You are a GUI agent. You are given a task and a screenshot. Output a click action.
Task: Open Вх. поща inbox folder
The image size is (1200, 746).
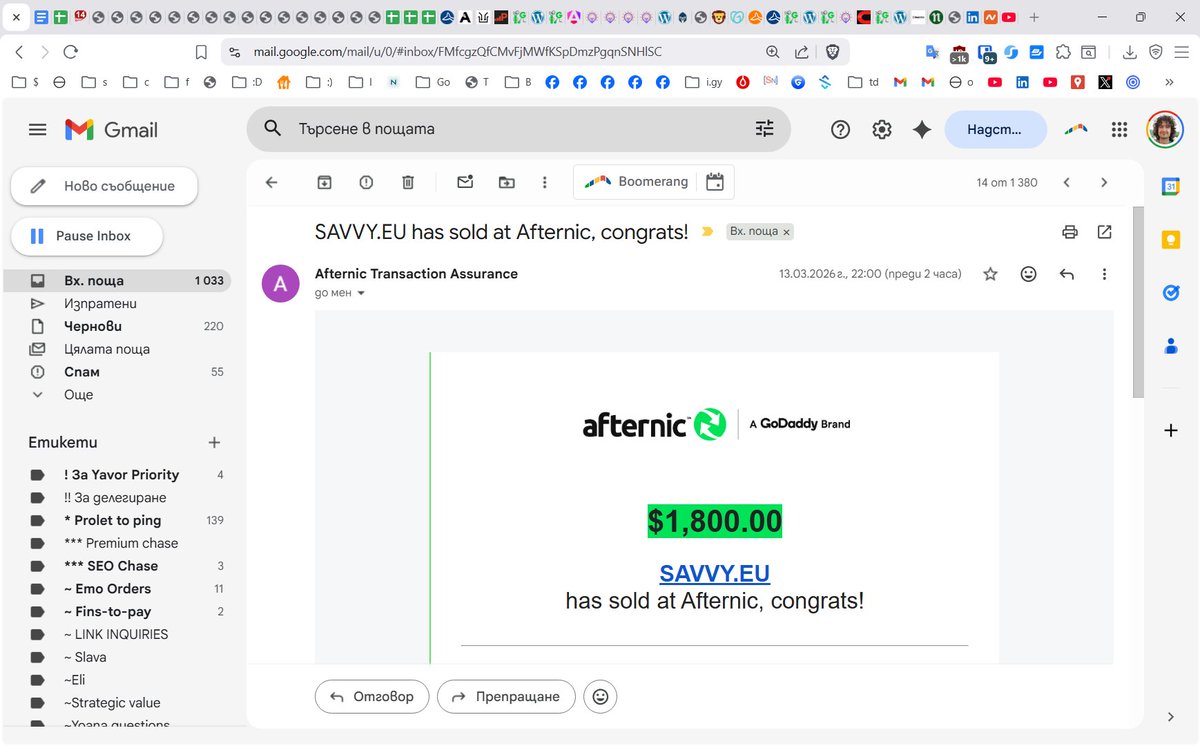click(x=115, y=281)
